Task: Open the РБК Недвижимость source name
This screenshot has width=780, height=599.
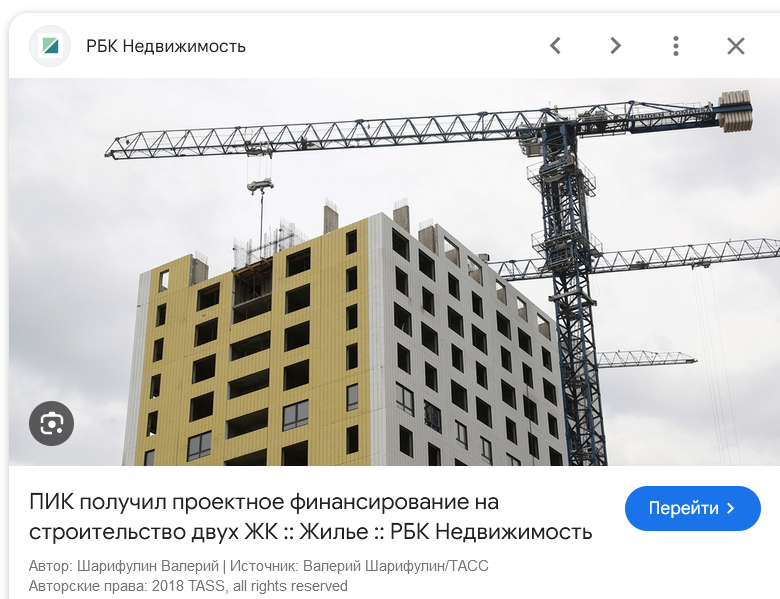Action: 166,46
